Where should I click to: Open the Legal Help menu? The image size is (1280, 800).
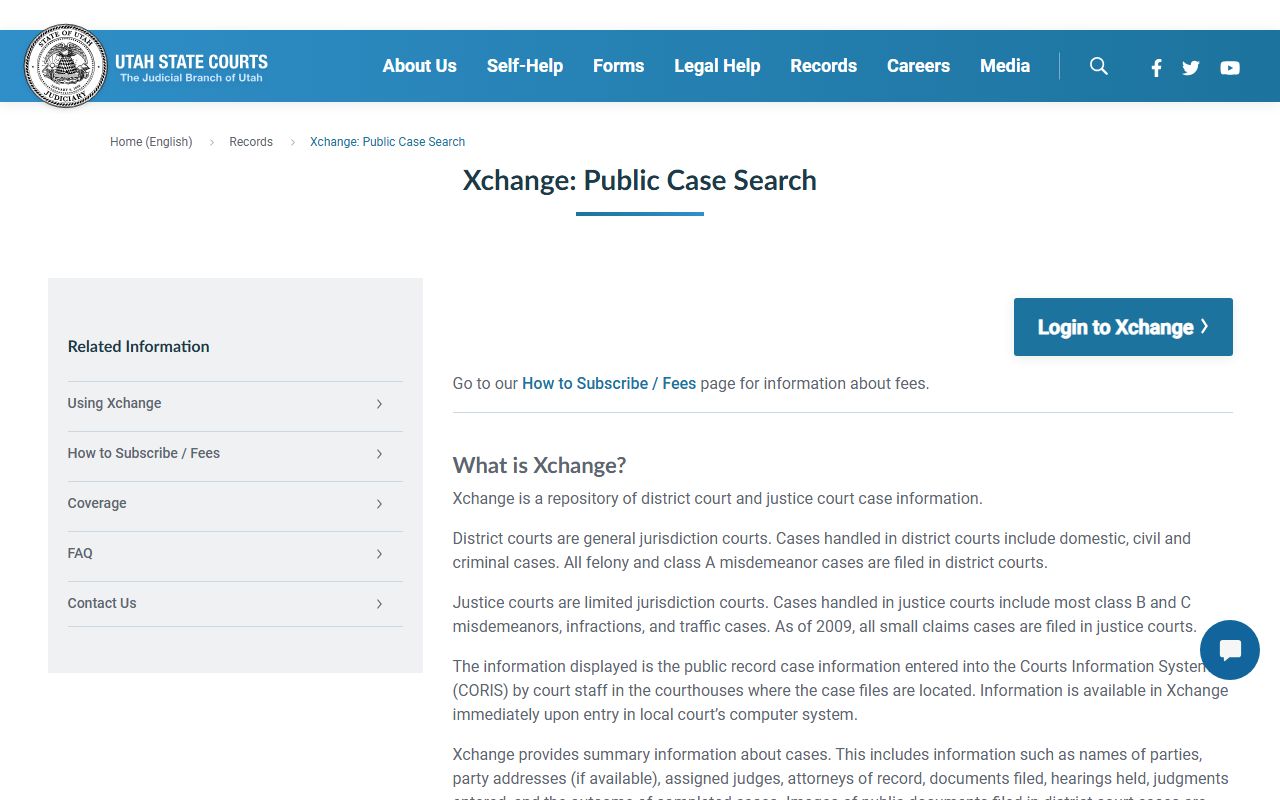coord(717,66)
